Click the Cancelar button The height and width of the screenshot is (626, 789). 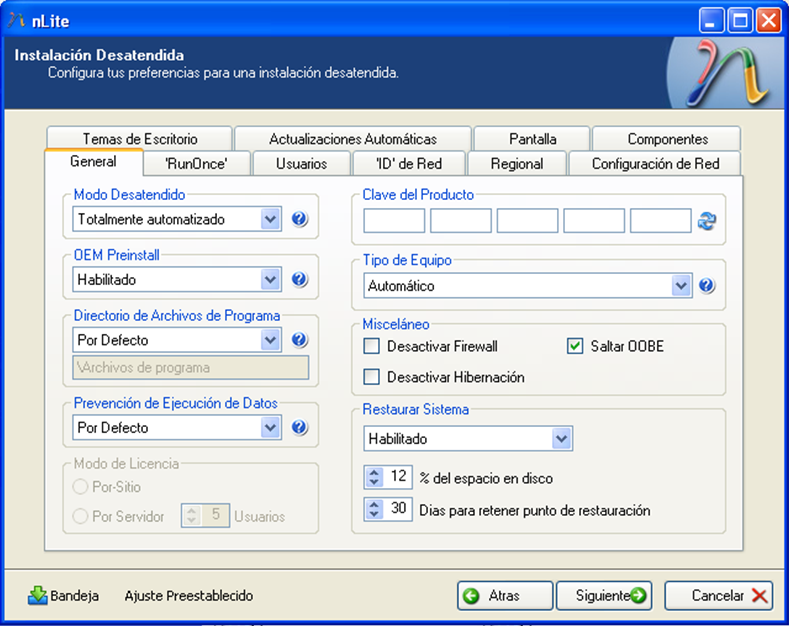[x=719, y=595]
